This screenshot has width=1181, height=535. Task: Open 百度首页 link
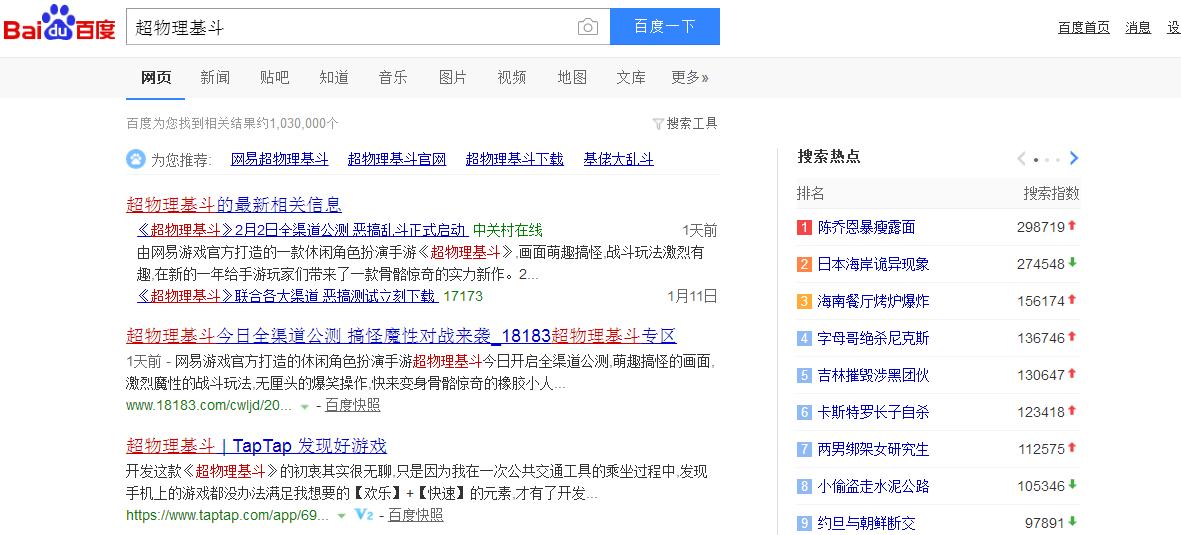coord(1084,27)
